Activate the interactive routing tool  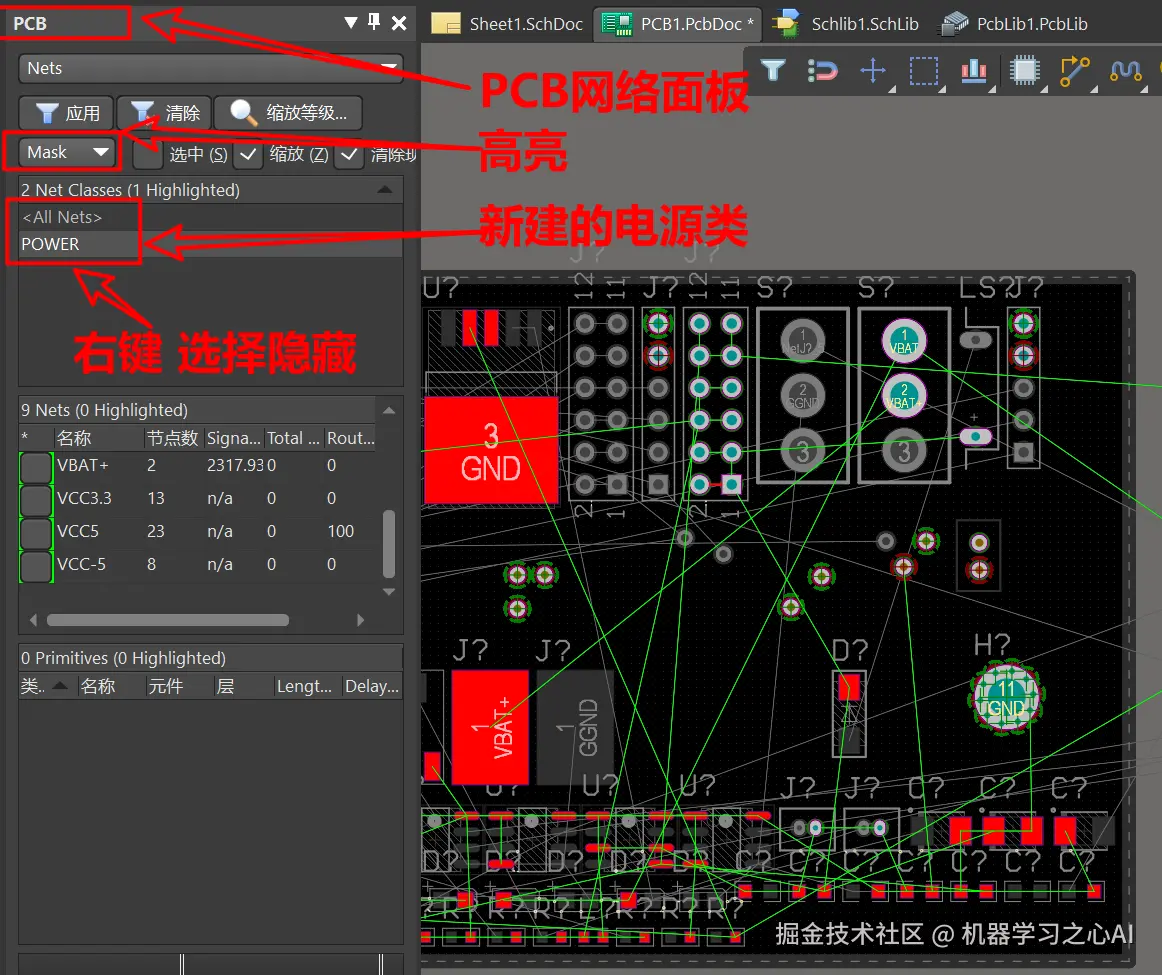1075,71
